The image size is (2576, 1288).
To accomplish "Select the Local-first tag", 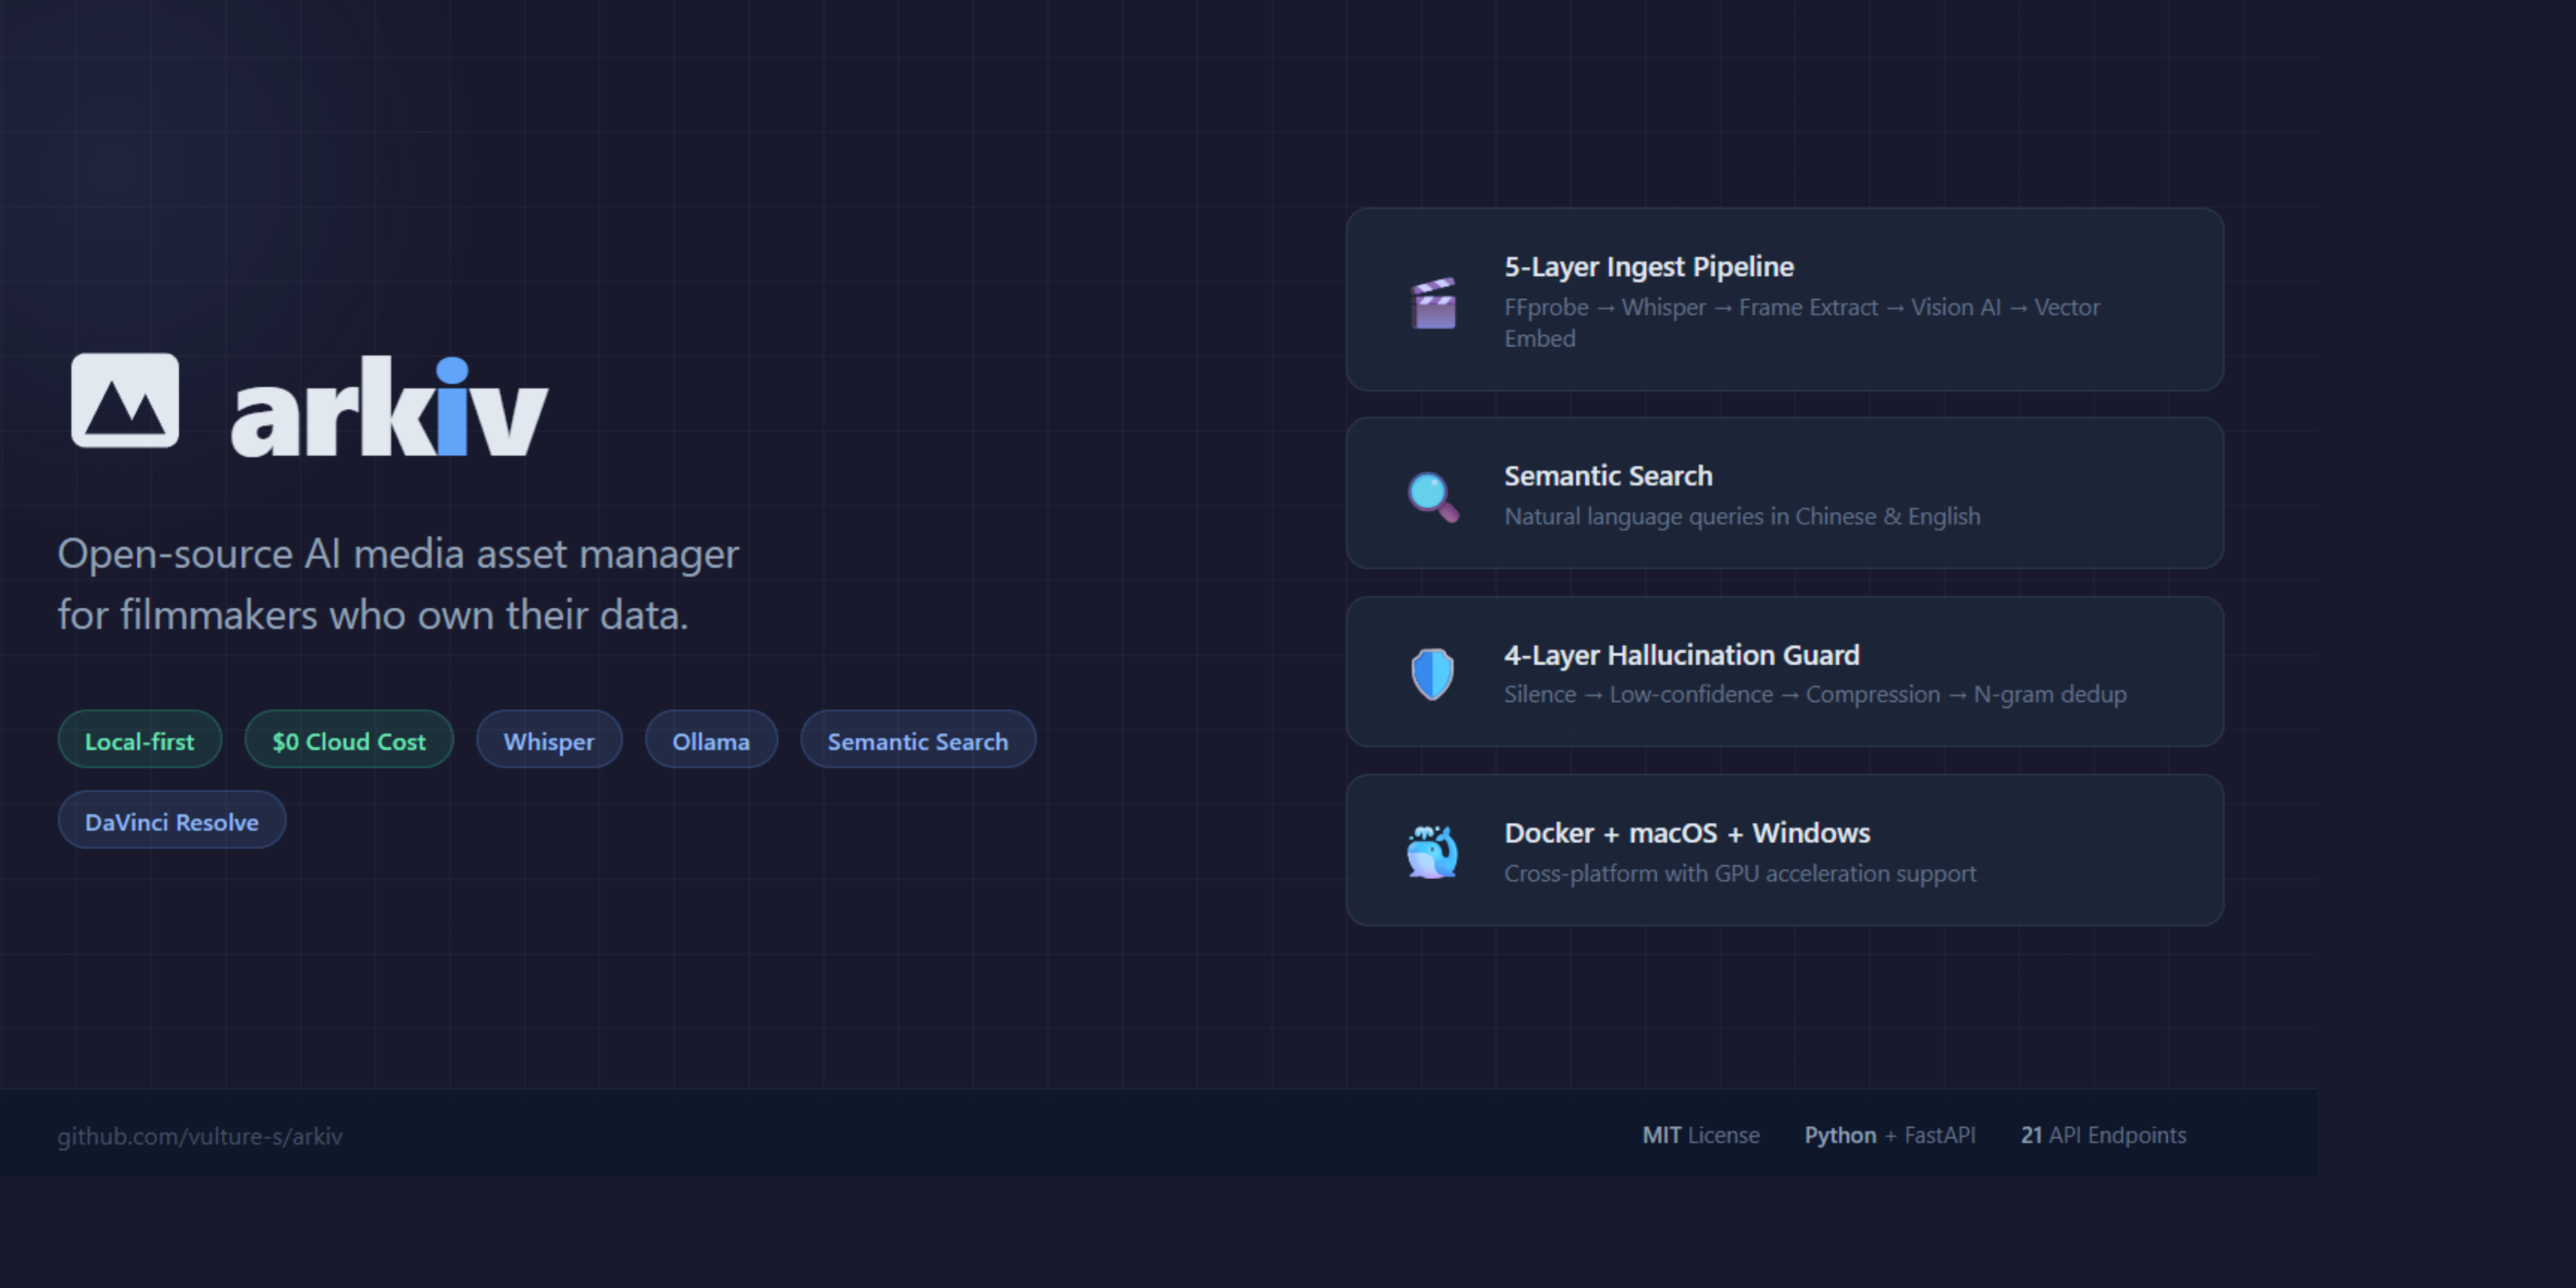I will [140, 740].
